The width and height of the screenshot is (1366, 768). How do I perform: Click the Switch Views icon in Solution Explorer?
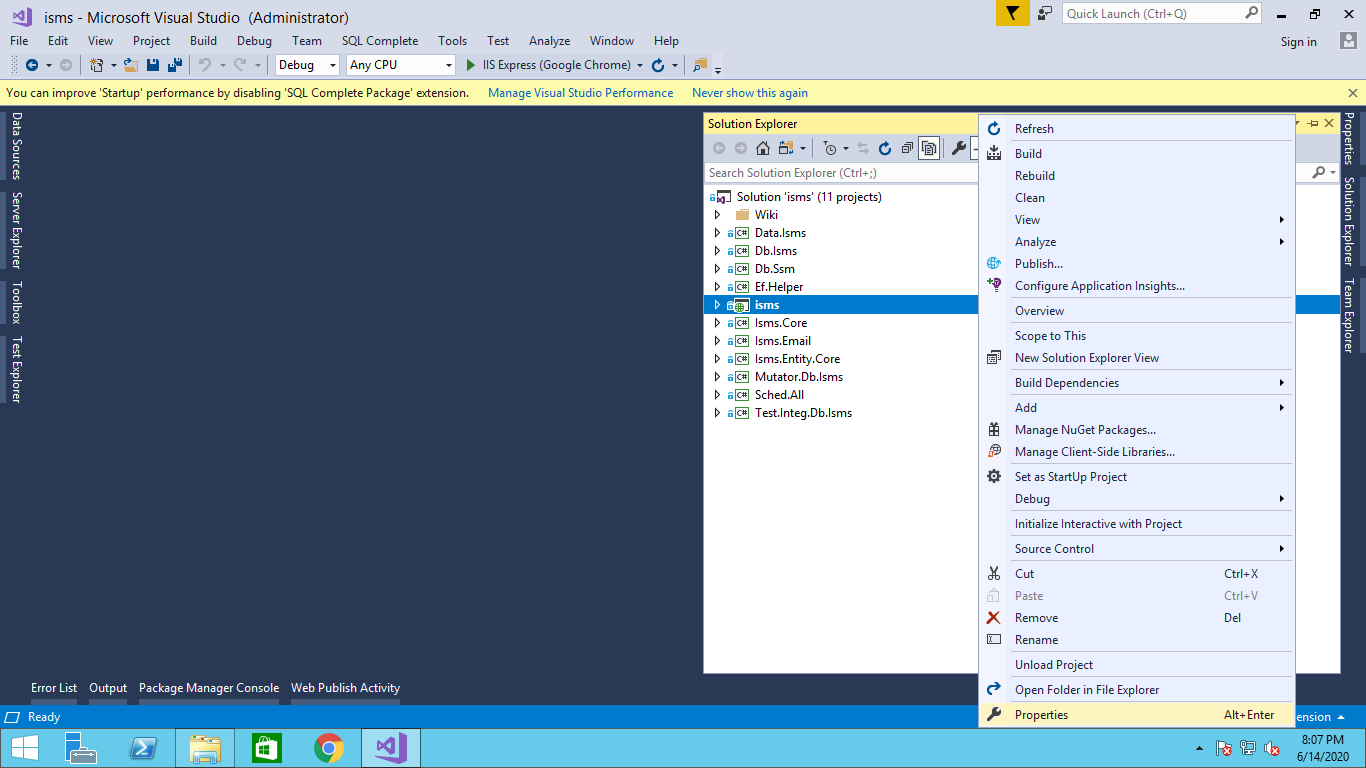786,148
